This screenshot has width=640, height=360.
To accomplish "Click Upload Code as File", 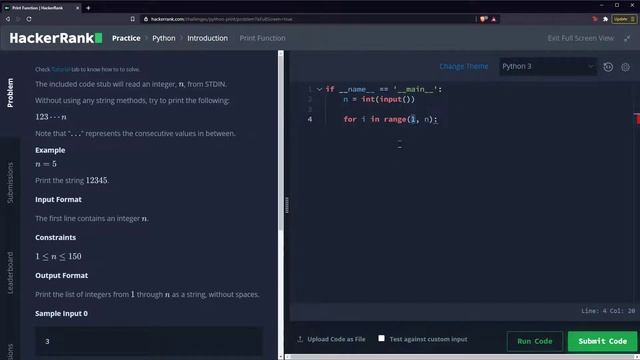I will (336, 339).
